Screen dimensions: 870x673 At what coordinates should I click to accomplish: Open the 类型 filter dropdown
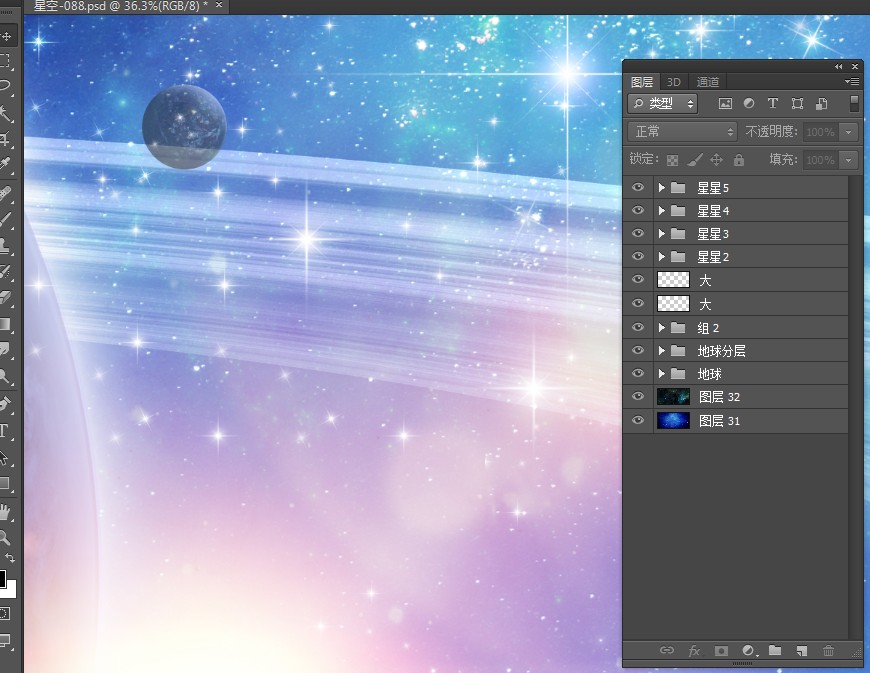pos(663,104)
